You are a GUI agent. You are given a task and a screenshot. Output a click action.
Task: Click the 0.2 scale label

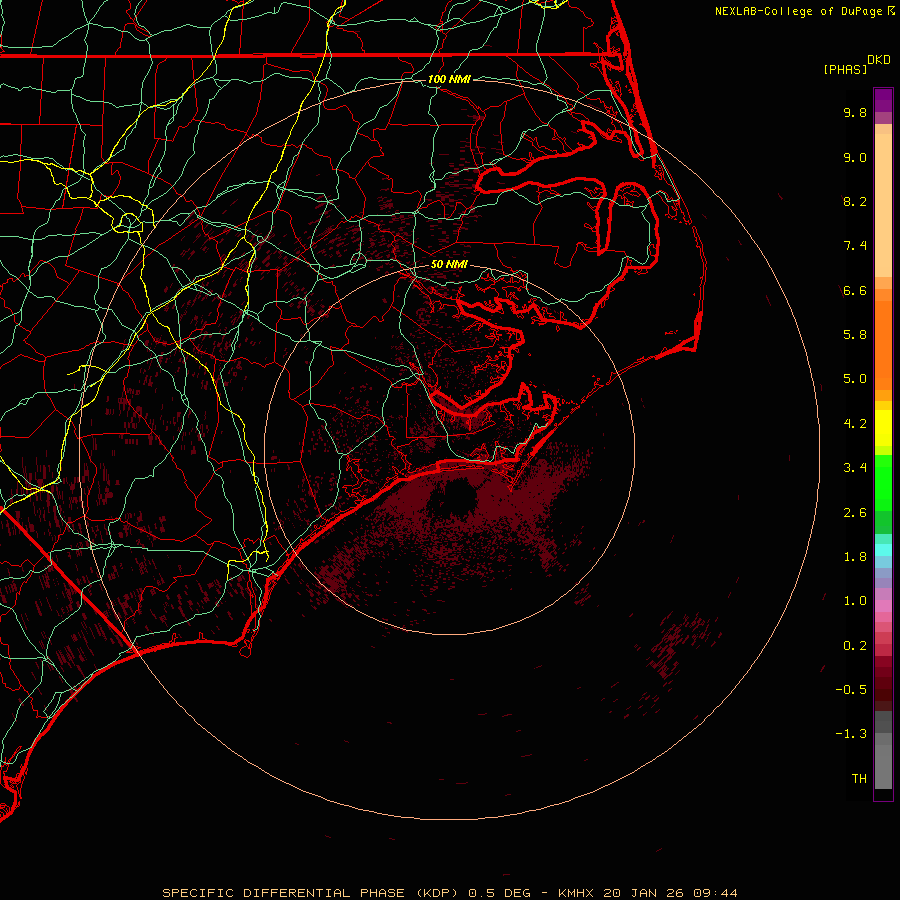click(855, 646)
